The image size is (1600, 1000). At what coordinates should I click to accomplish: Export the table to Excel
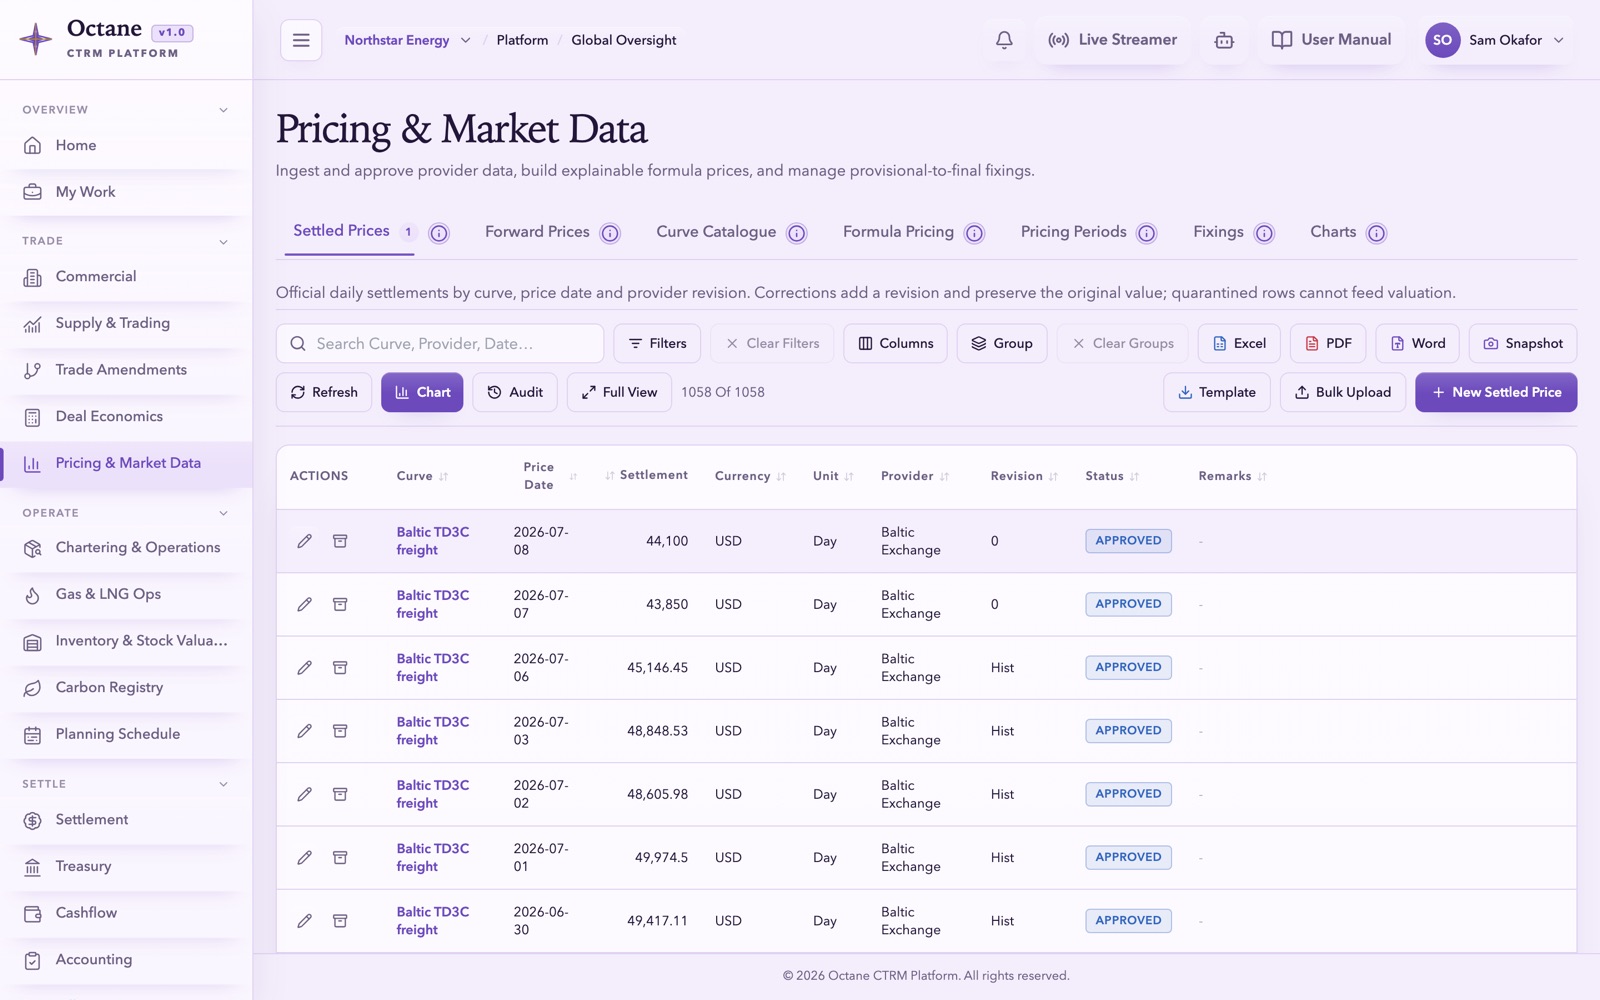1239,343
